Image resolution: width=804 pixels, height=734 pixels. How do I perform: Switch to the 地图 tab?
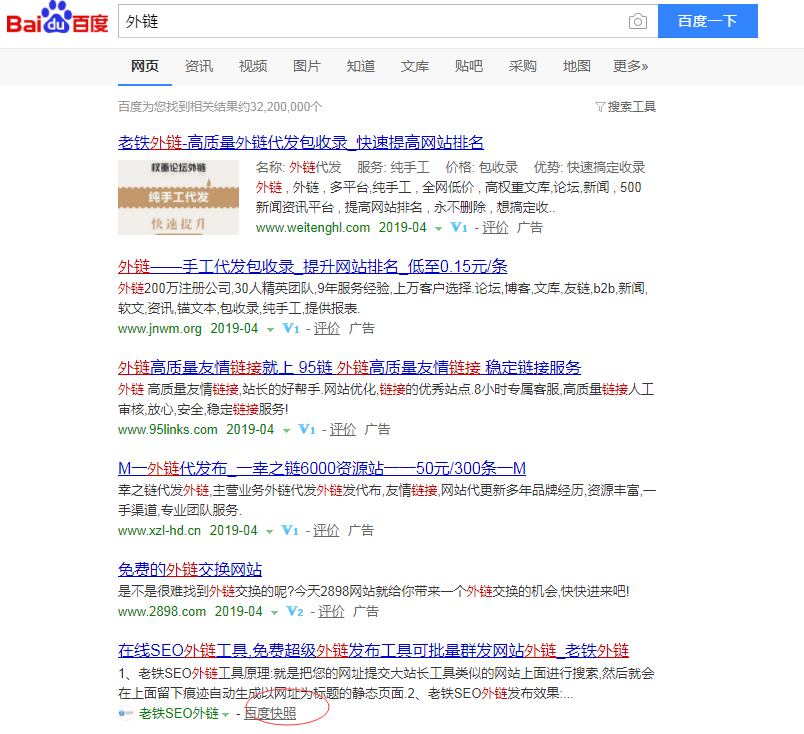[577, 66]
